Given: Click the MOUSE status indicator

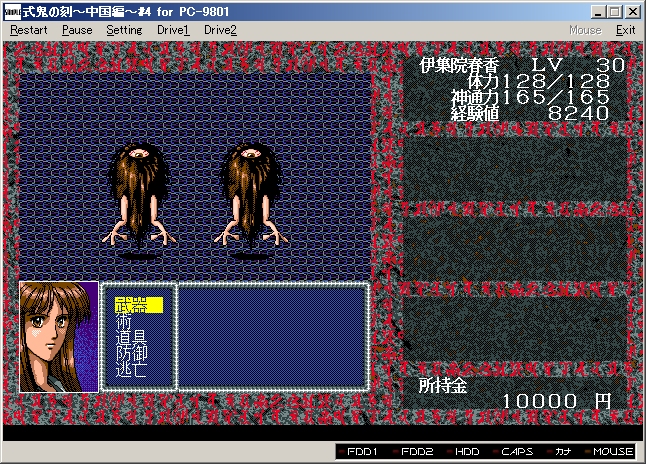Looking at the screenshot, I should point(609,452).
